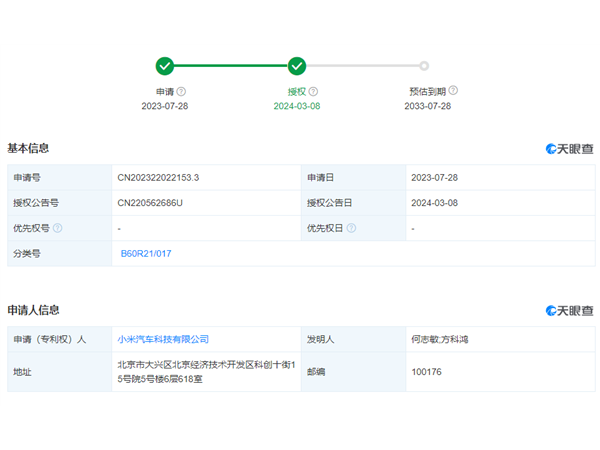Click the help icon beside 申请 in the timeline

click(182, 92)
